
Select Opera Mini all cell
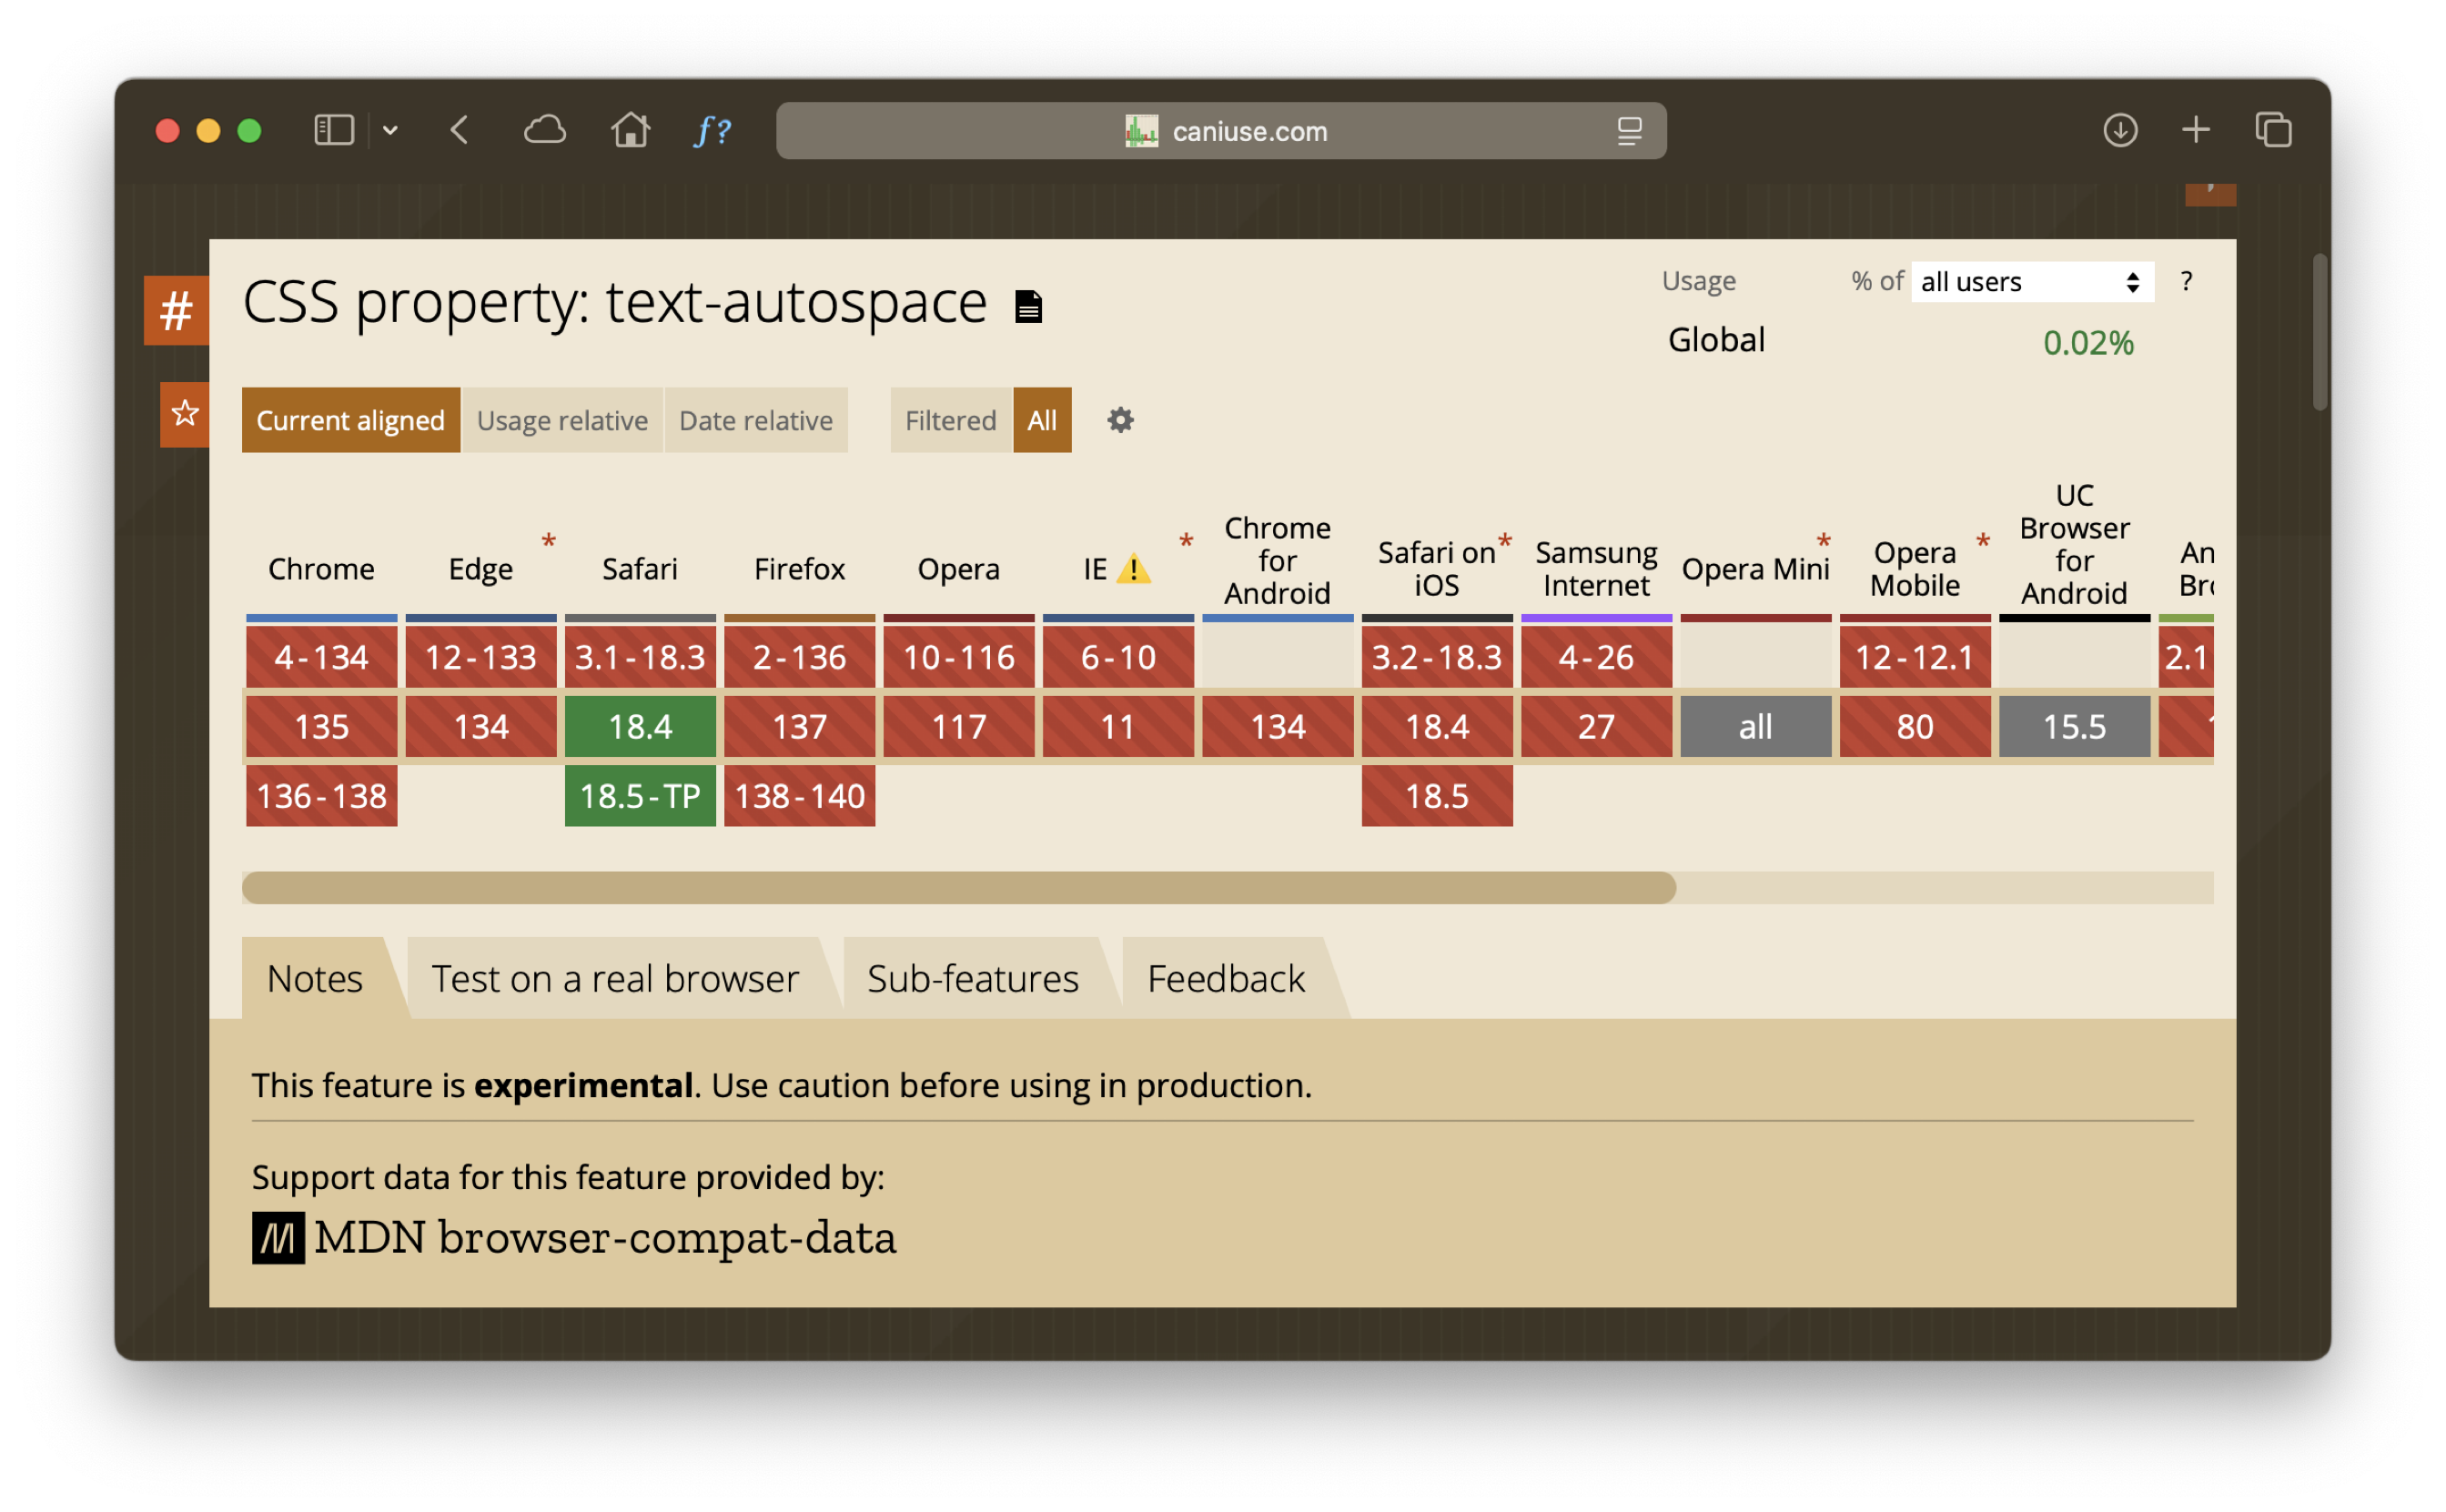pyautogui.click(x=1755, y=727)
